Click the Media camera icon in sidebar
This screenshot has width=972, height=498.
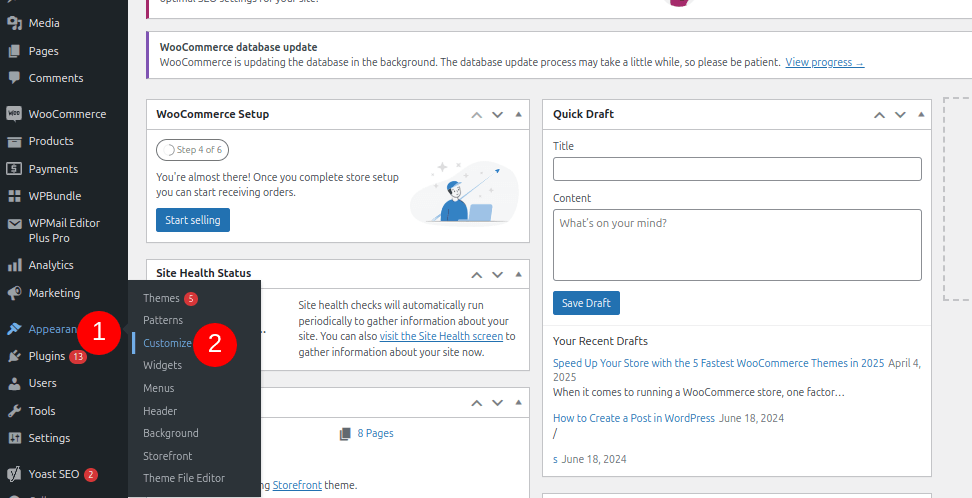coord(14,24)
